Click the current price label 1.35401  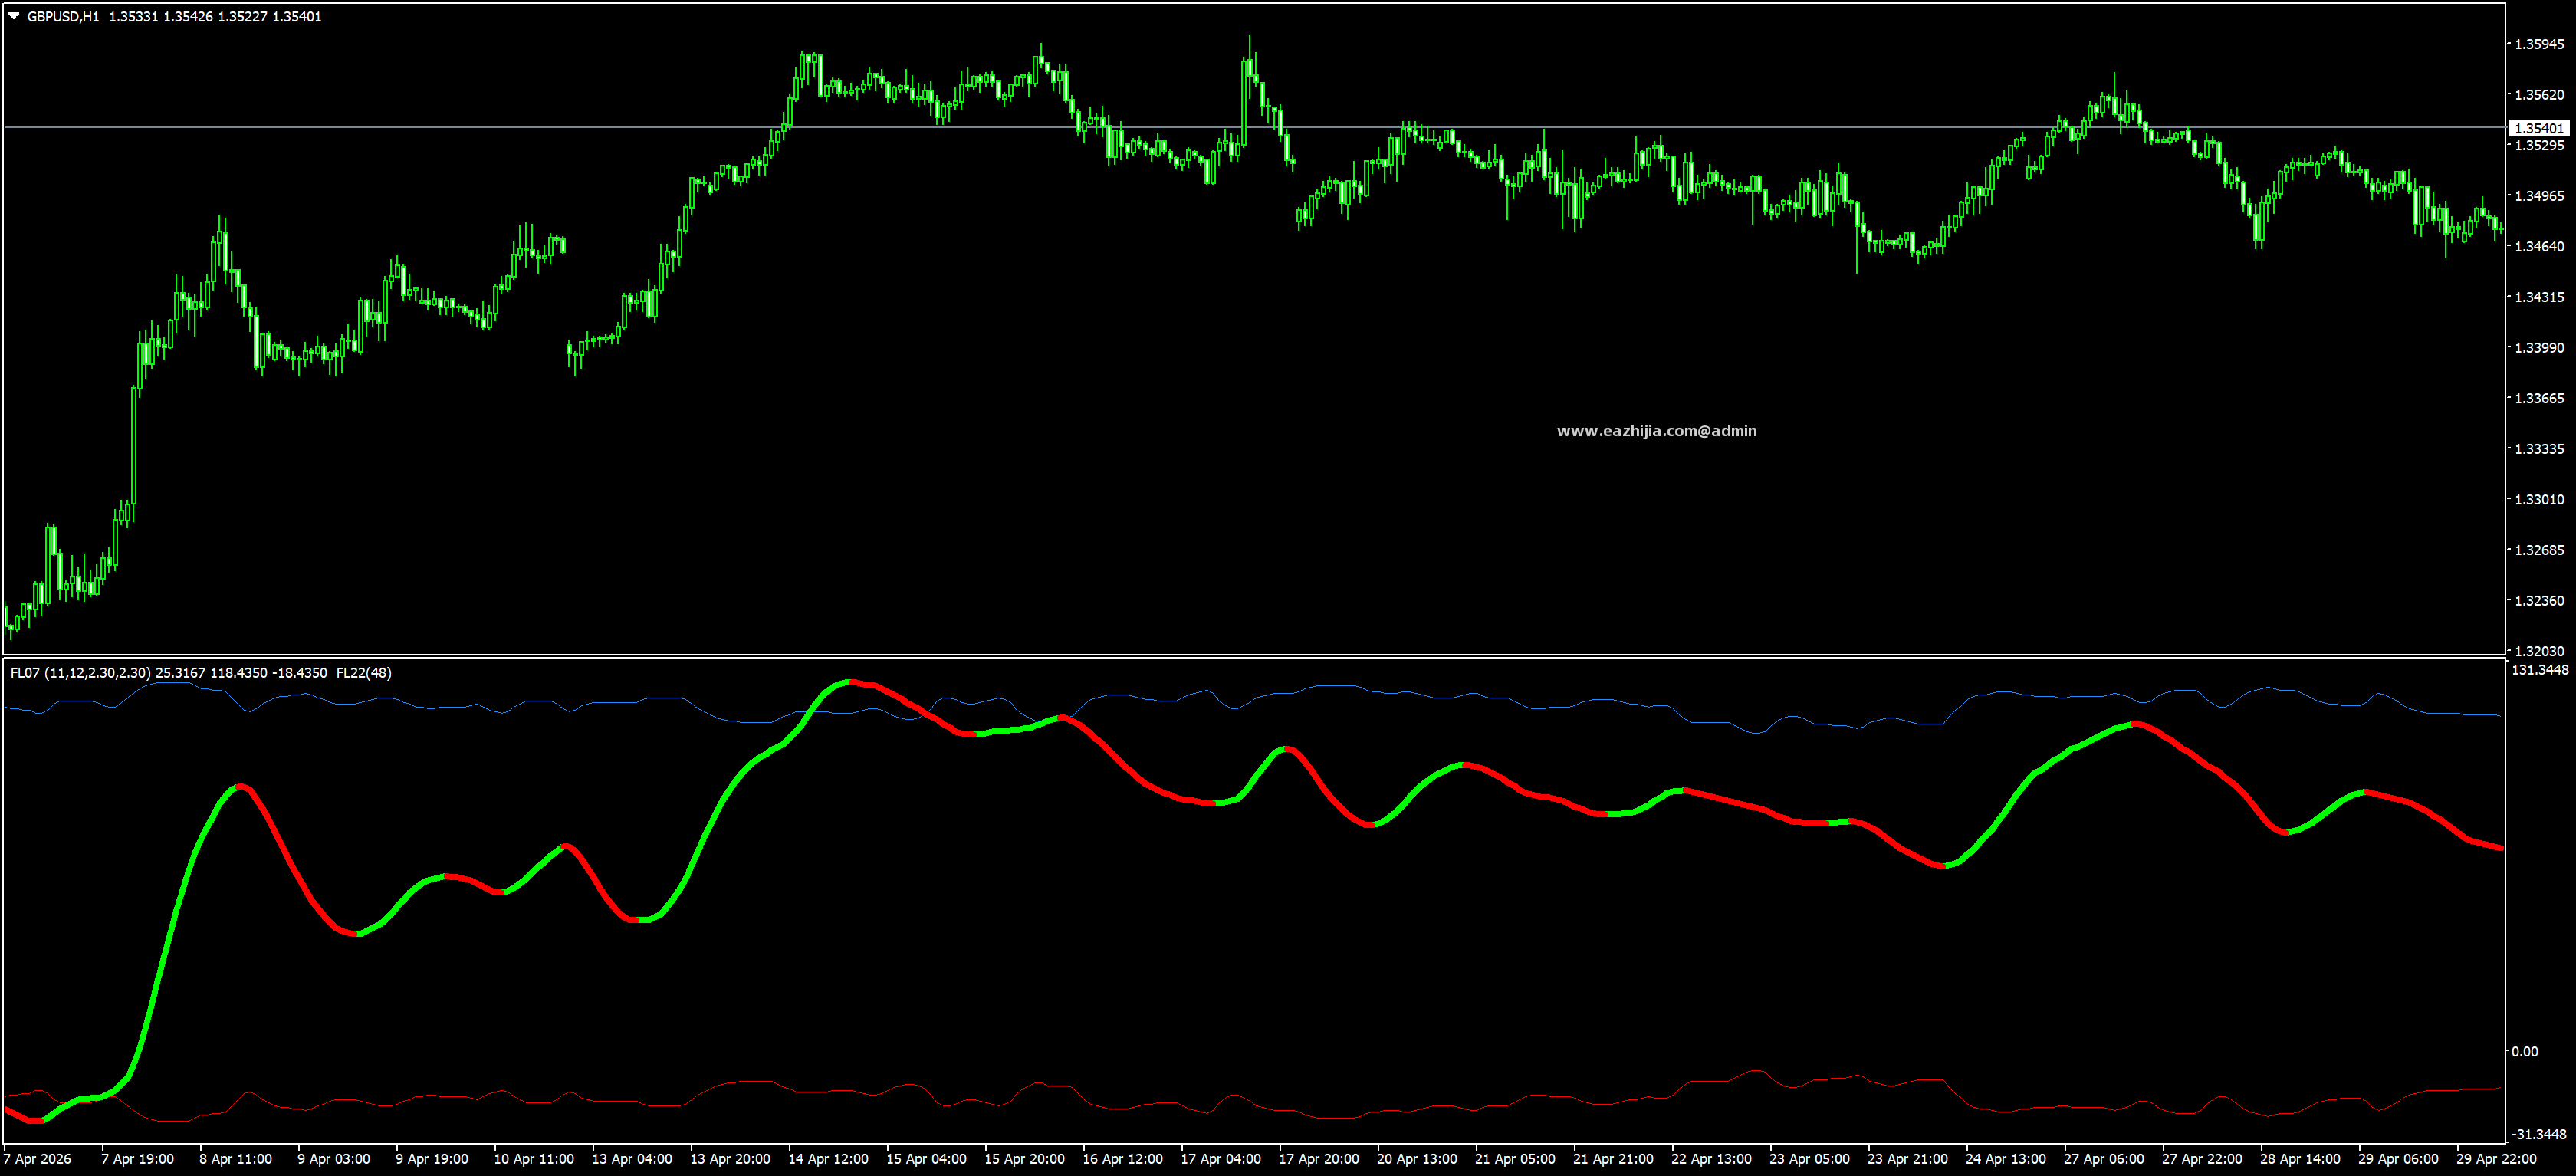(x=2539, y=128)
